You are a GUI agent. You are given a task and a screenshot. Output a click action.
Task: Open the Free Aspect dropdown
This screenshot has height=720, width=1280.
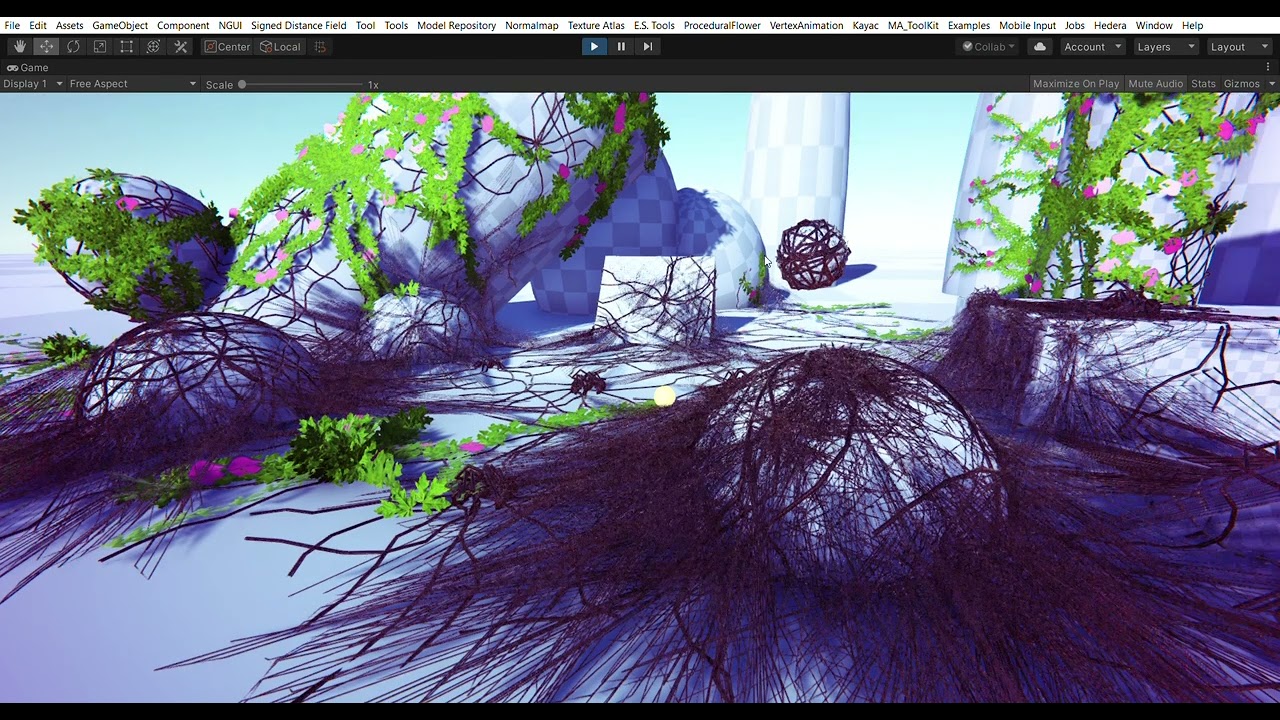pos(133,84)
